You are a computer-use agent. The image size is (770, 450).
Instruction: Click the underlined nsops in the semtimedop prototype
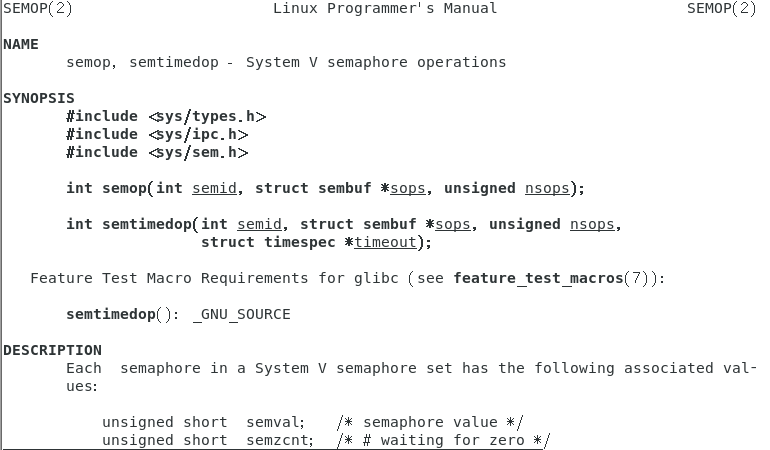pyautogui.click(x=592, y=224)
